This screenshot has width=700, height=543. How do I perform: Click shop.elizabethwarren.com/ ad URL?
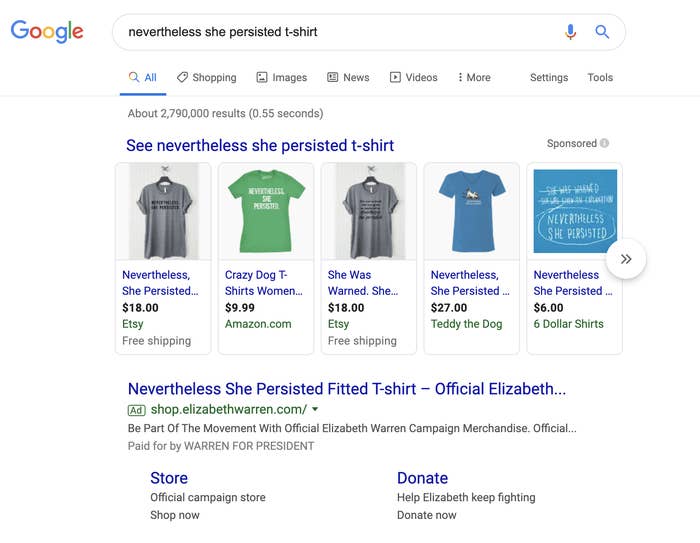[x=229, y=409]
